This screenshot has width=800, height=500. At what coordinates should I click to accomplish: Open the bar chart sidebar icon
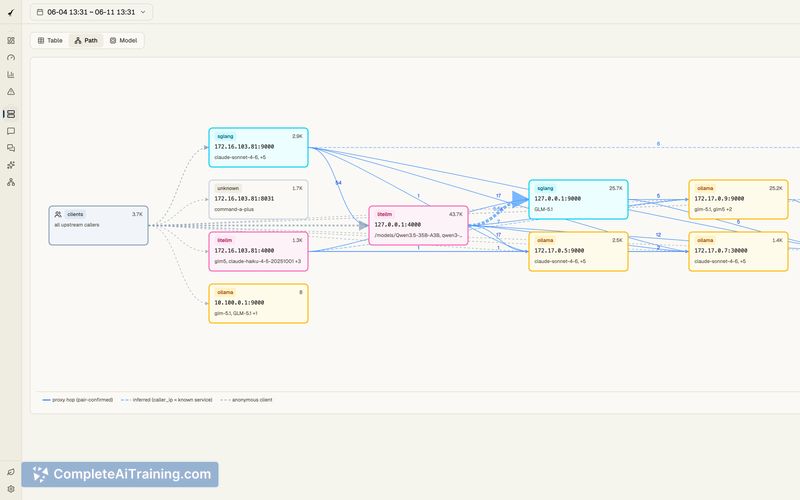pyautogui.click(x=11, y=74)
